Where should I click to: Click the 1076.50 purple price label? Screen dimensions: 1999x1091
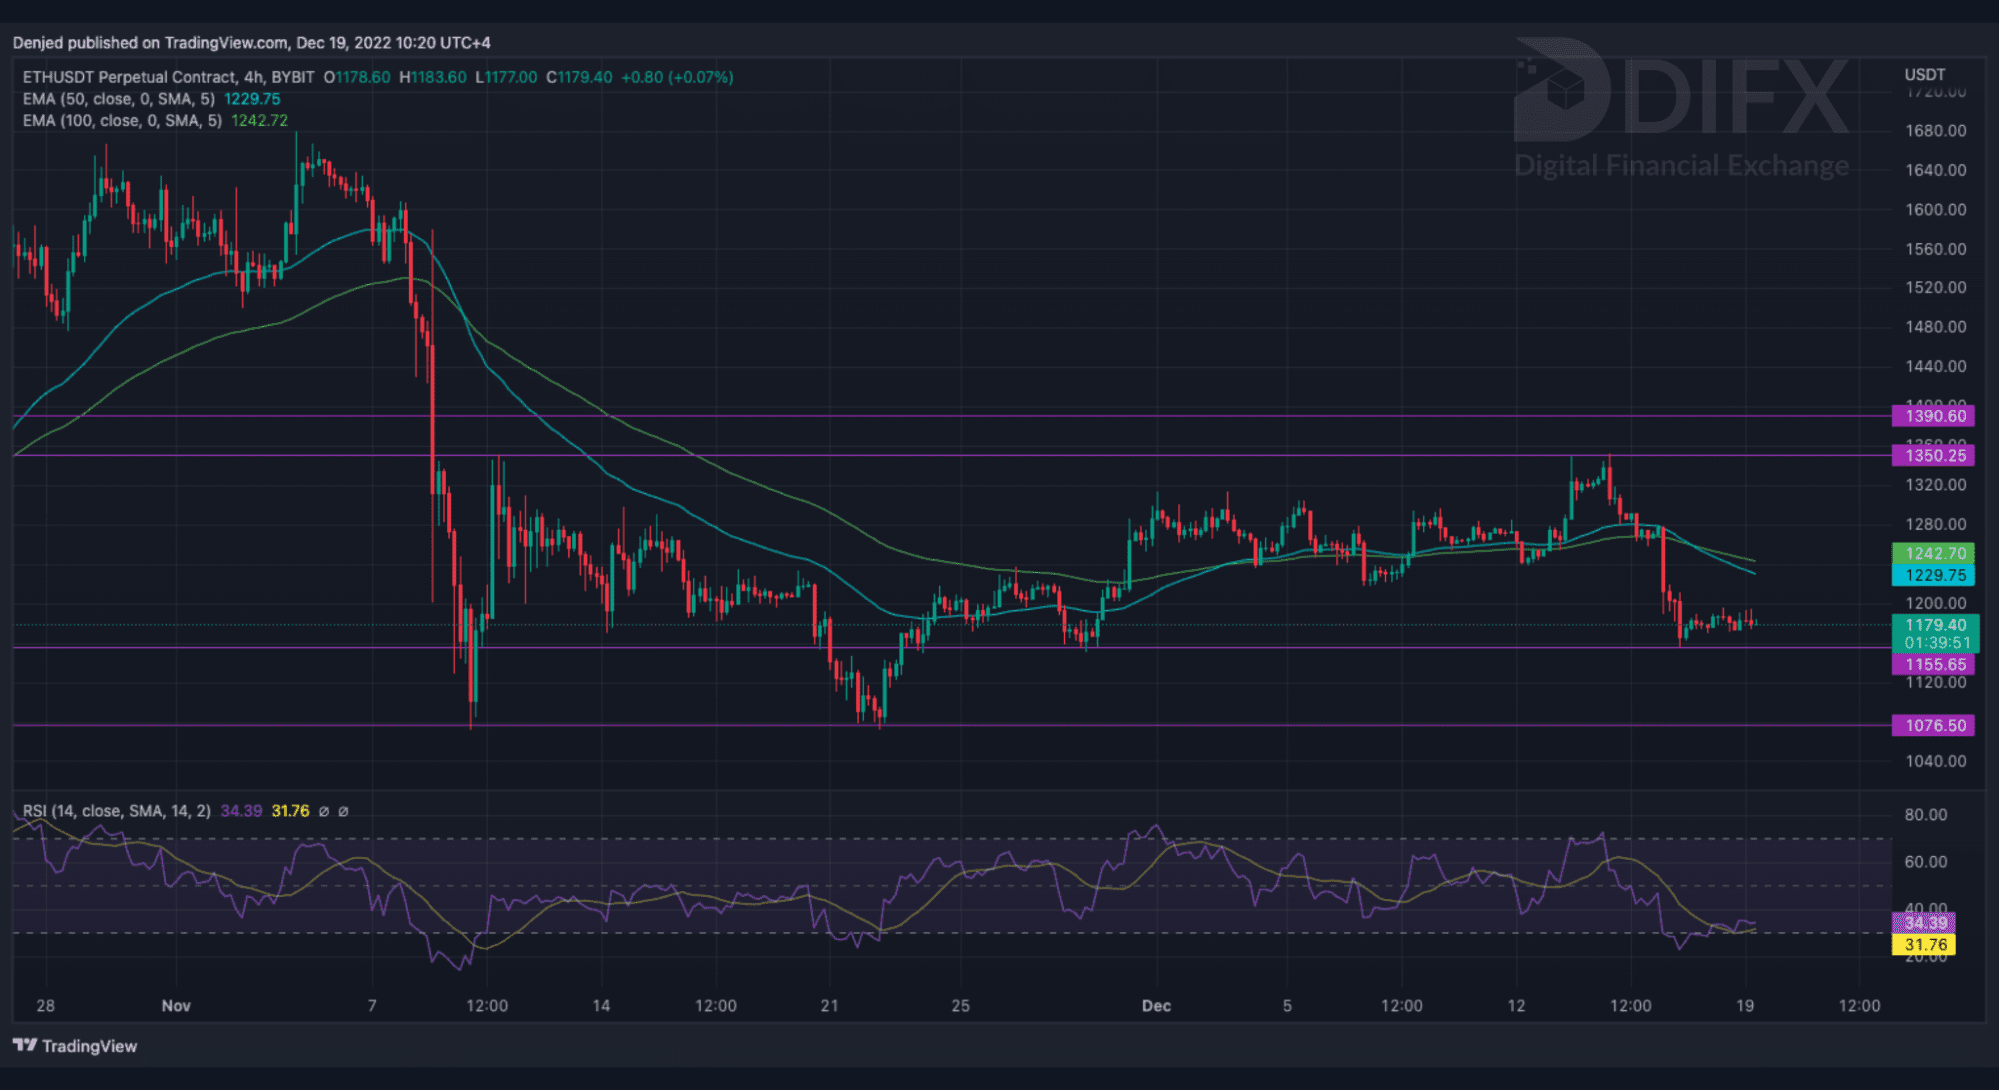(1933, 725)
